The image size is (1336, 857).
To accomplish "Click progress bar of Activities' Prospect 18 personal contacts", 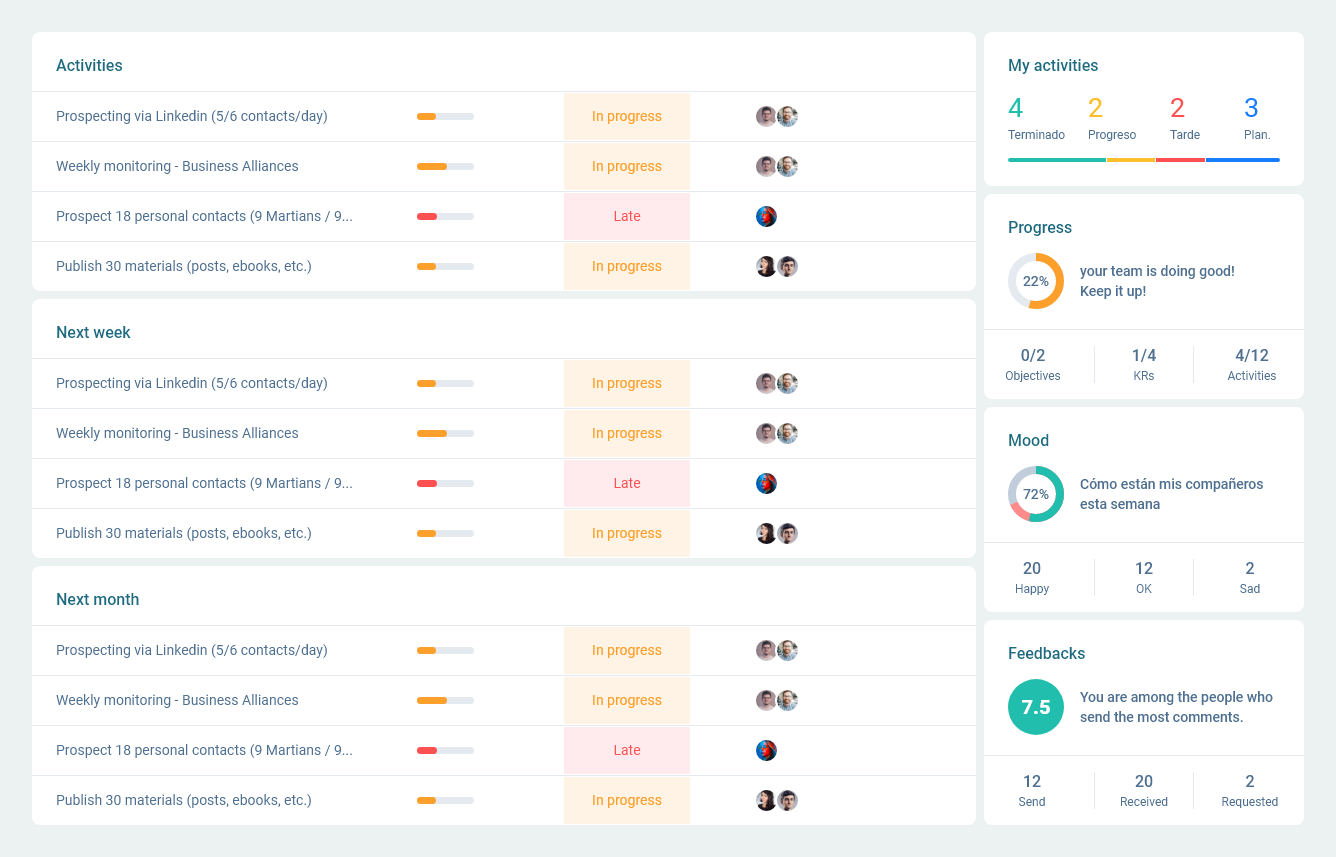I will coord(445,217).
